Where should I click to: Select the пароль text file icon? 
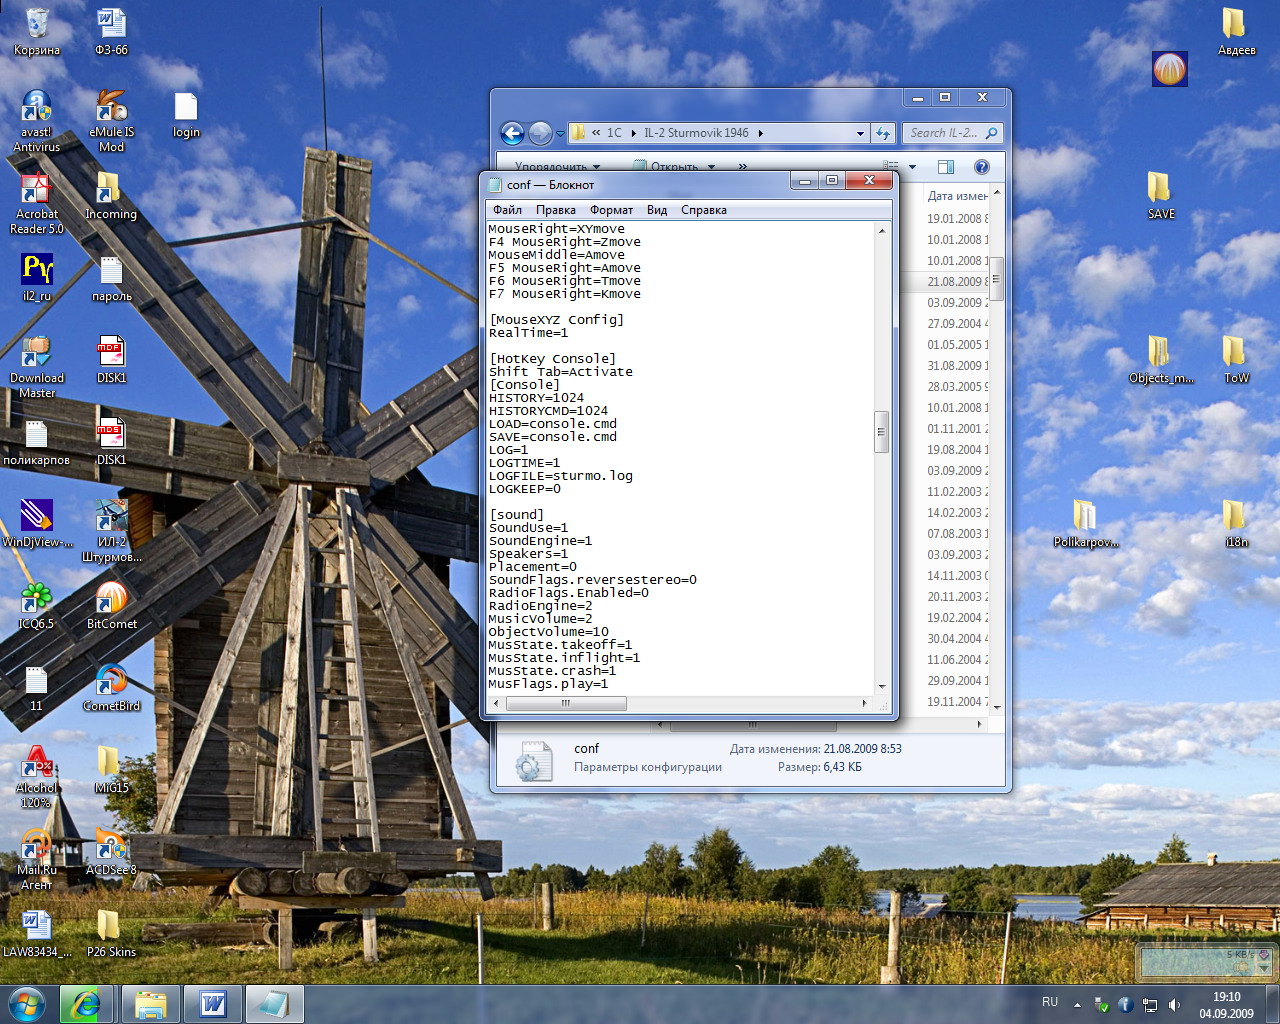[111, 278]
